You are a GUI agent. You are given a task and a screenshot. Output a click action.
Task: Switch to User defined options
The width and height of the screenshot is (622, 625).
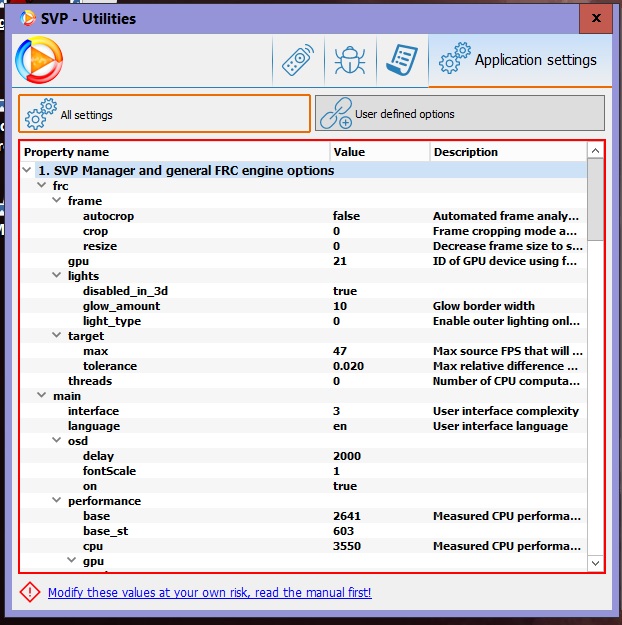tap(460, 114)
